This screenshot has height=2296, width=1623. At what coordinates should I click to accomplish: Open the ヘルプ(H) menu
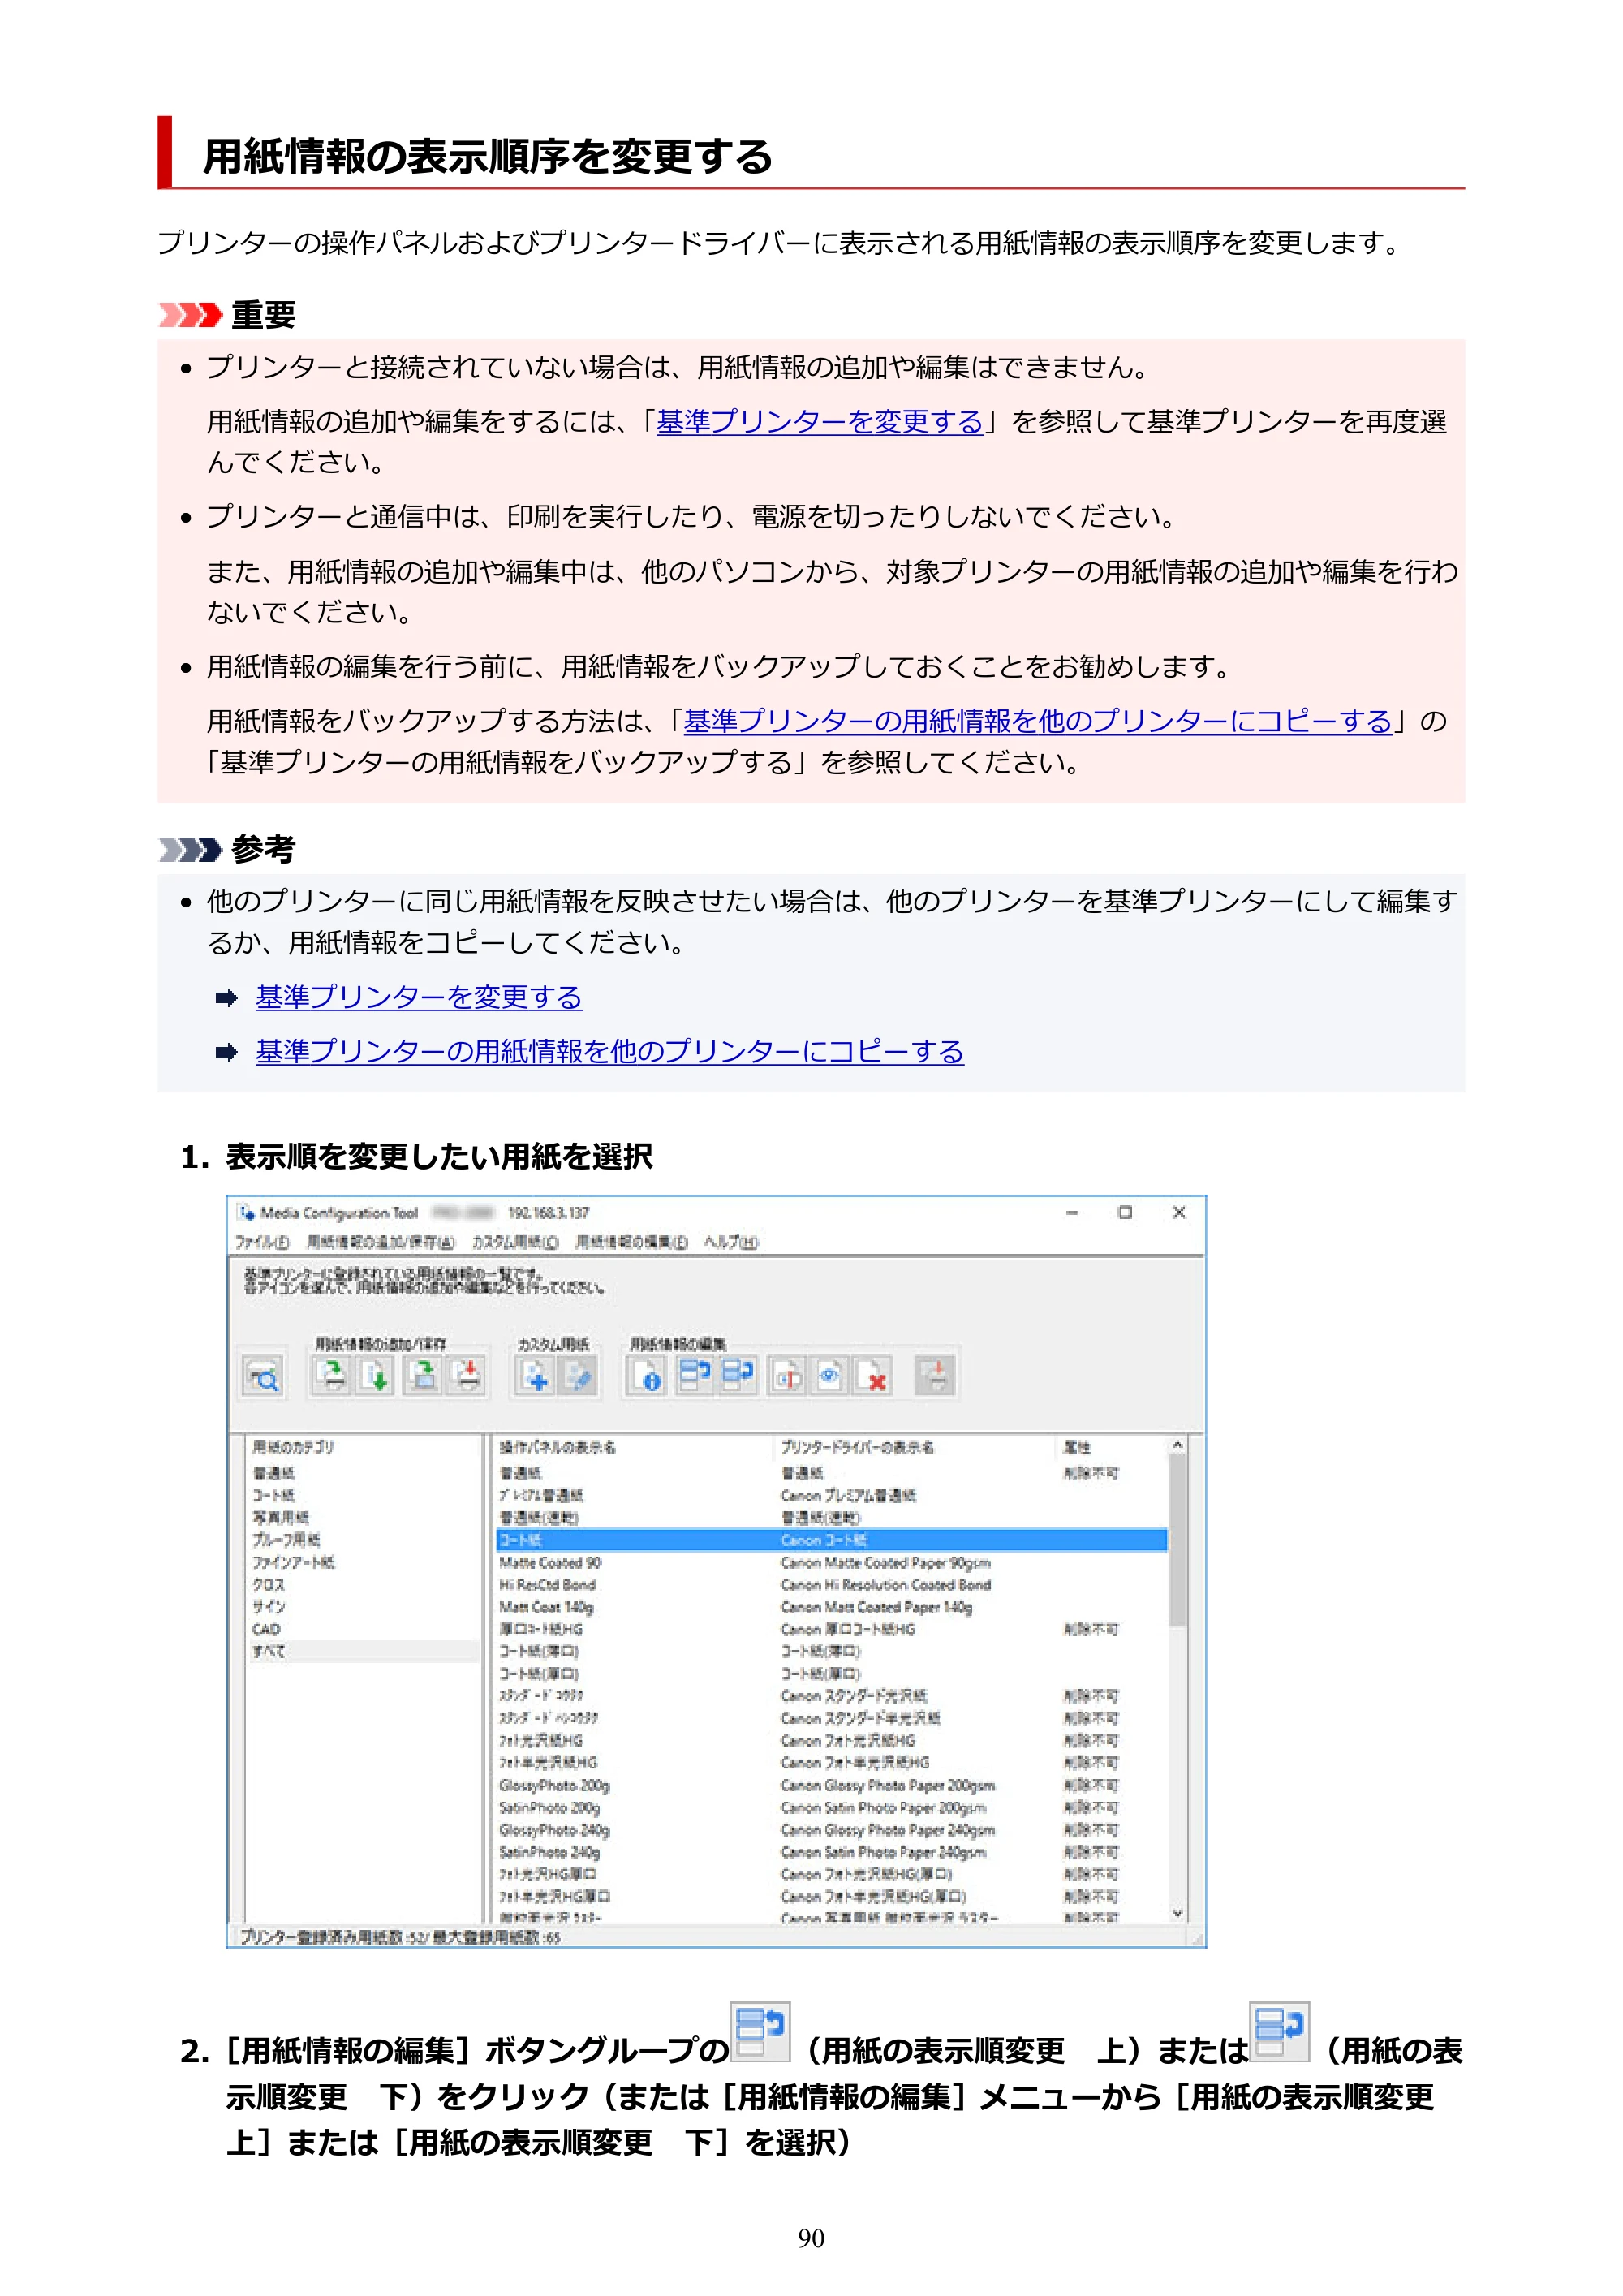point(731,1242)
